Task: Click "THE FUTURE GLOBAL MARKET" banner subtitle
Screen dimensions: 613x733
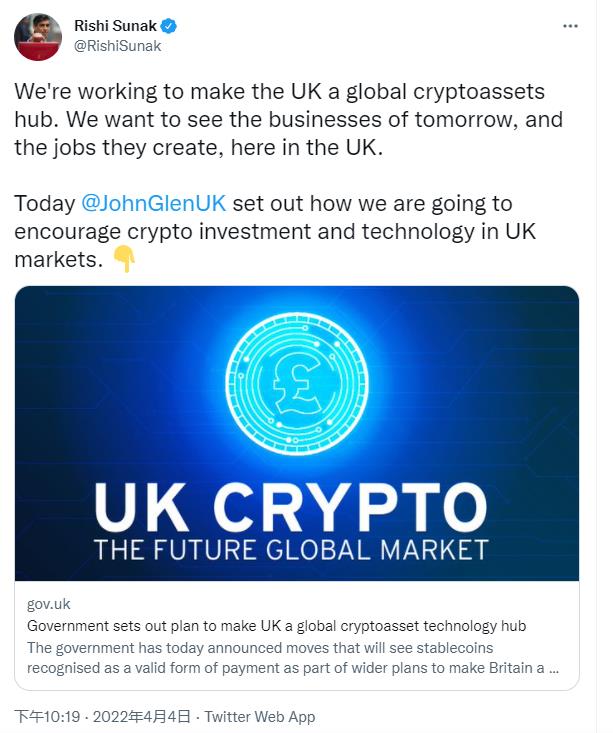Action: [x=290, y=549]
